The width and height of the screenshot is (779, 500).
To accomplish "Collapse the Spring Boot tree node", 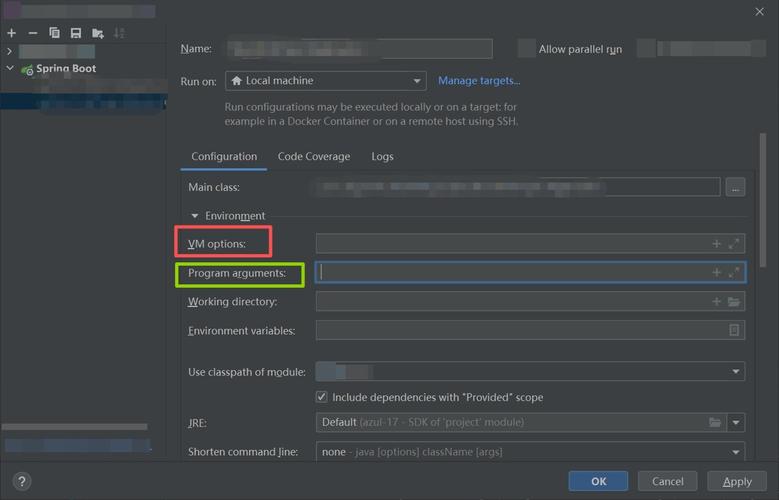I will click(11, 69).
